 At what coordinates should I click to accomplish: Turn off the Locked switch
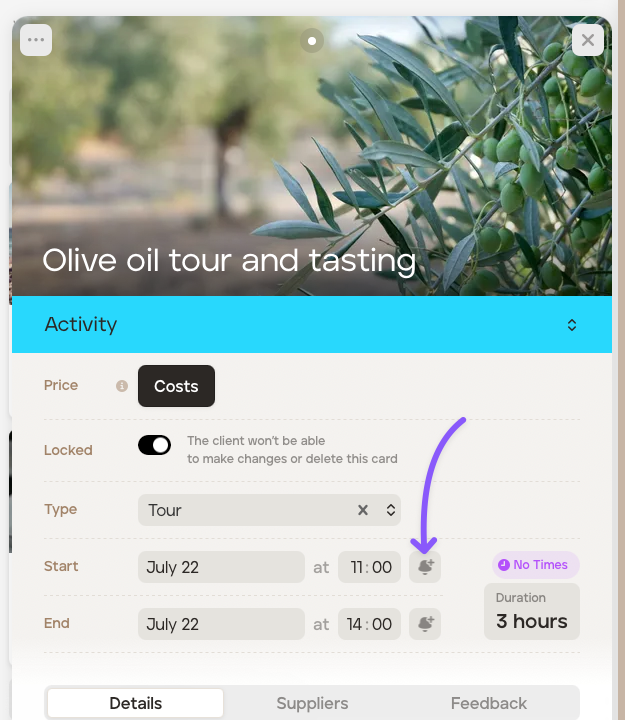[155, 445]
